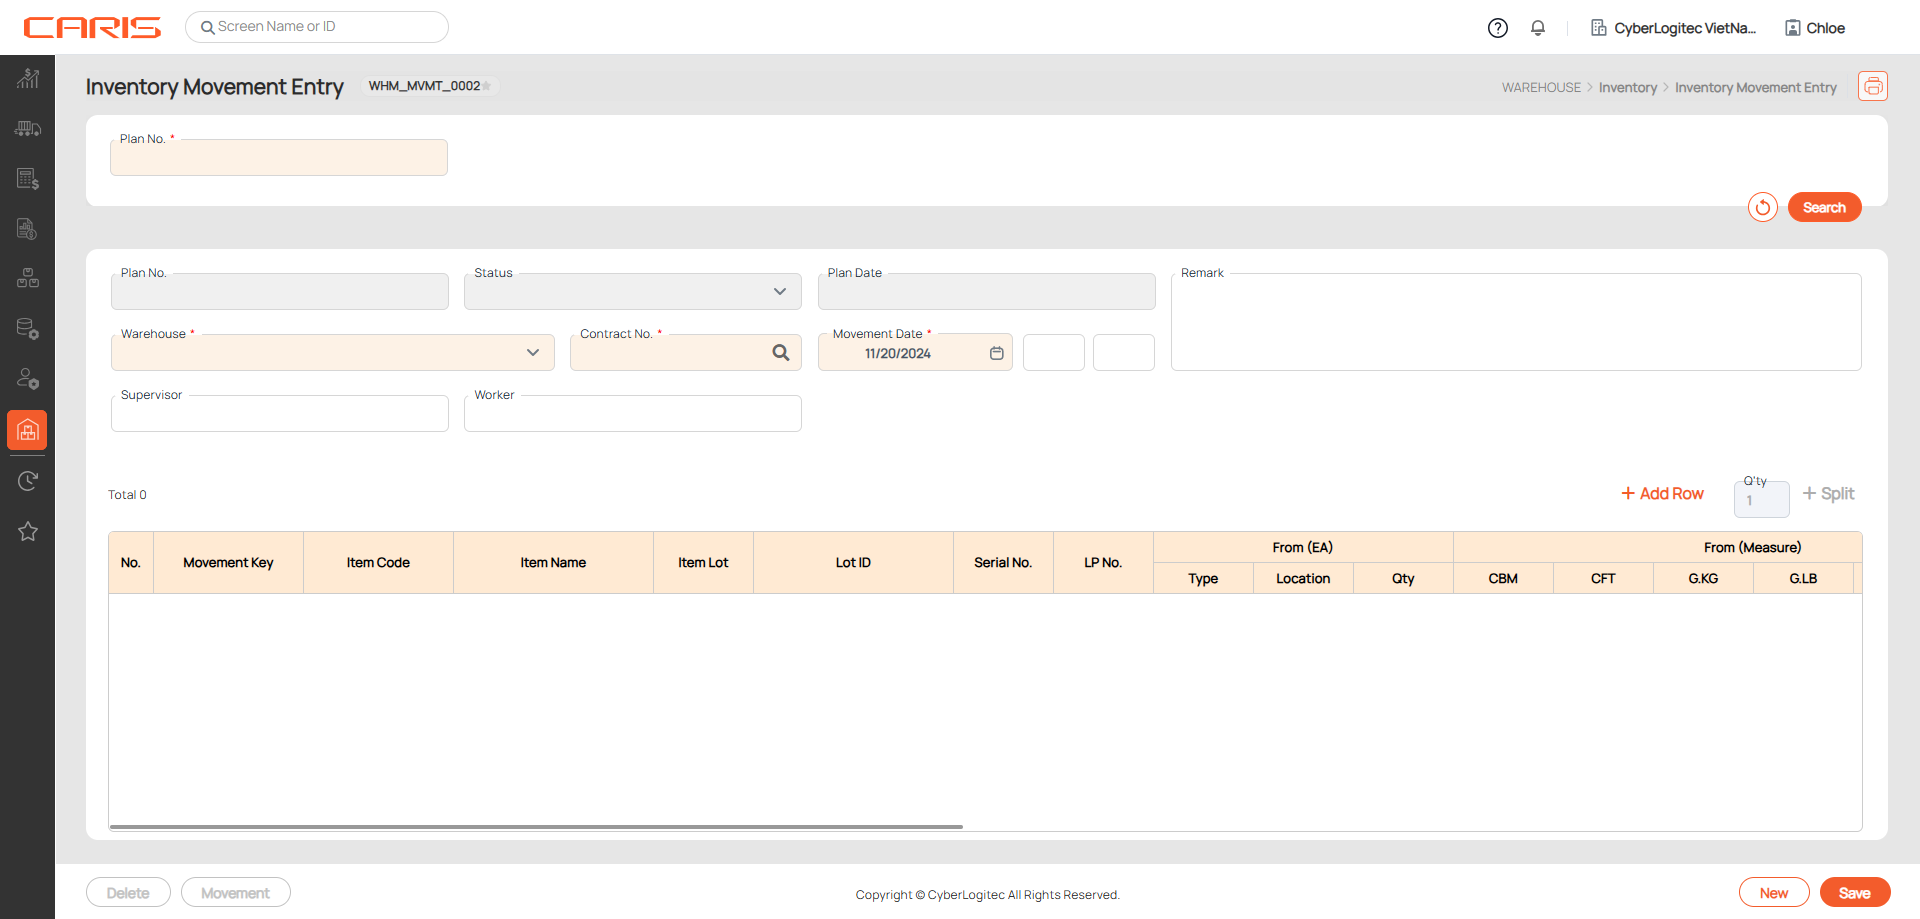Focus the top Plan No. search field
This screenshot has width=1920, height=919.
coord(279,158)
